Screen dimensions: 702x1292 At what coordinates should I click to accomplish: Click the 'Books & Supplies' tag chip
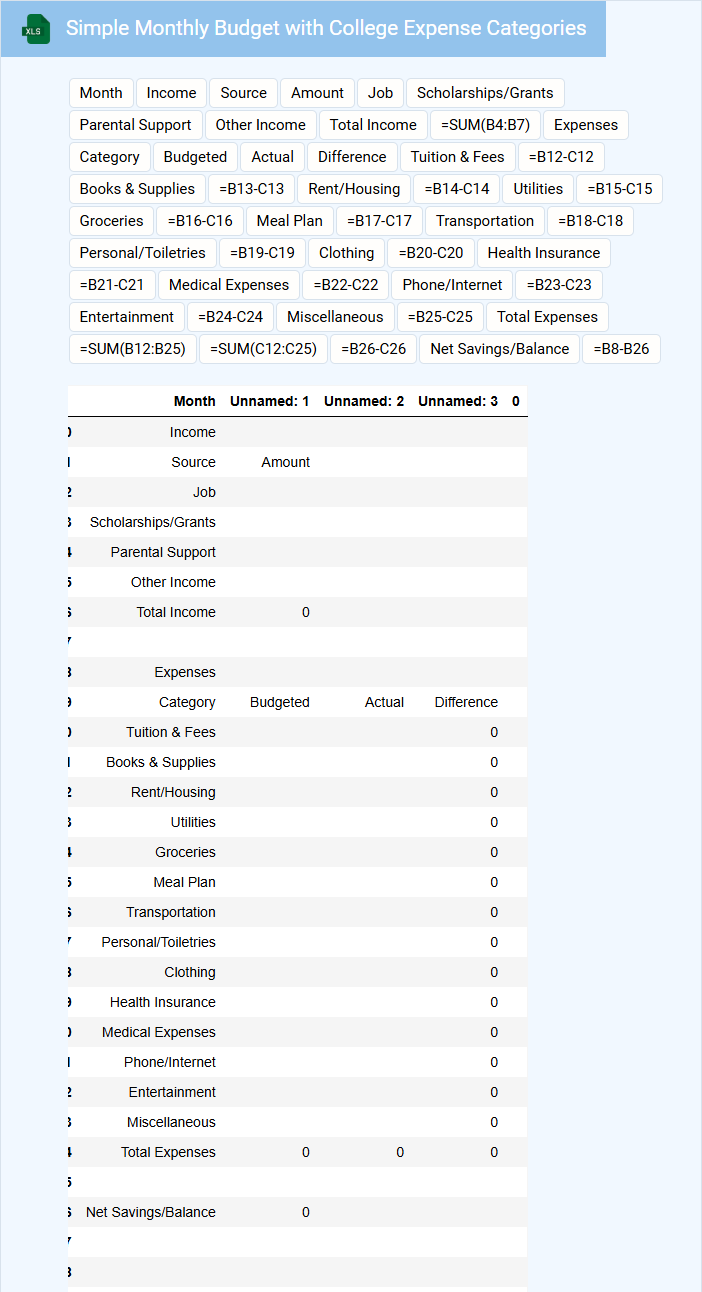[137, 189]
